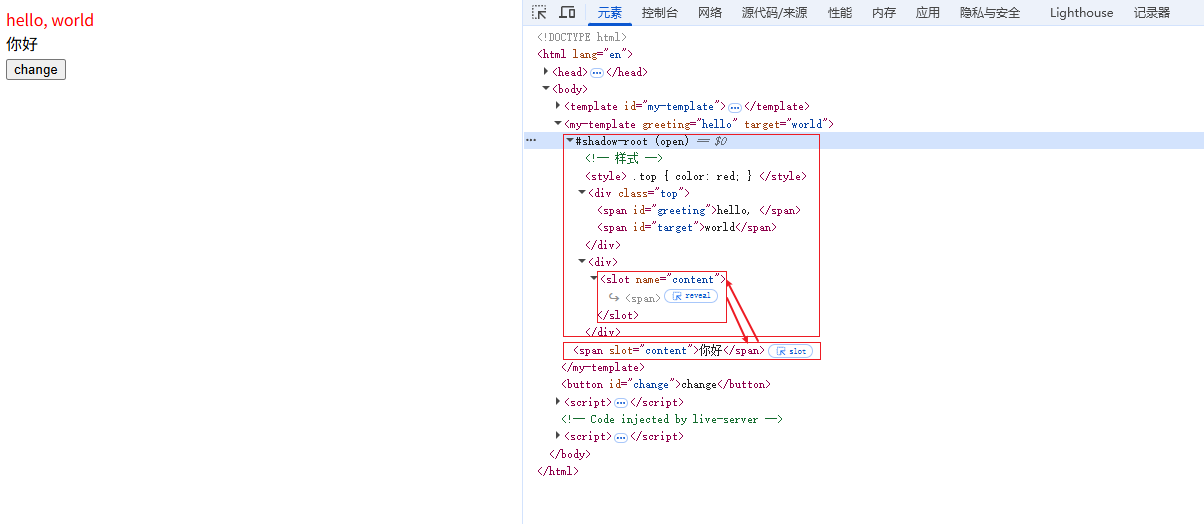
Task: Collapse the my-template greeting element
Action: tap(559, 124)
